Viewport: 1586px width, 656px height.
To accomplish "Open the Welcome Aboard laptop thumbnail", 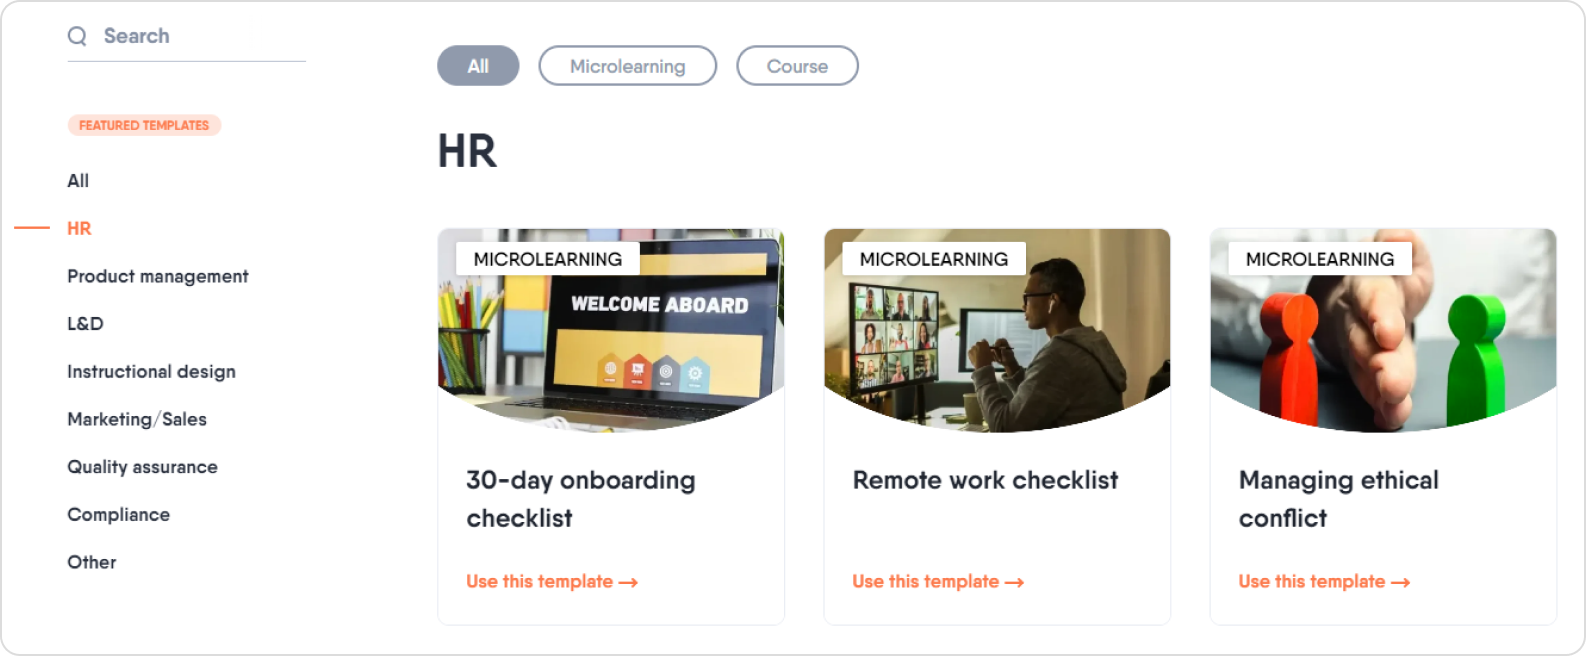I will (611, 331).
